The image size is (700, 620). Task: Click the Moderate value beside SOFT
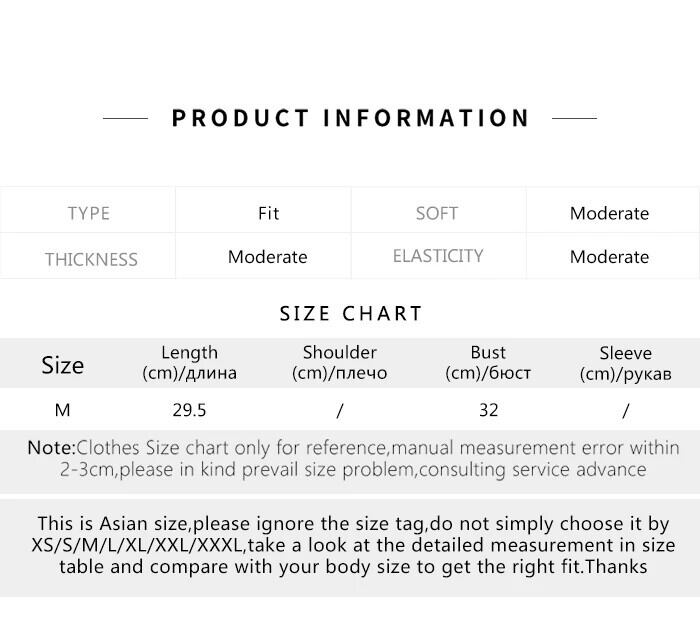point(609,213)
